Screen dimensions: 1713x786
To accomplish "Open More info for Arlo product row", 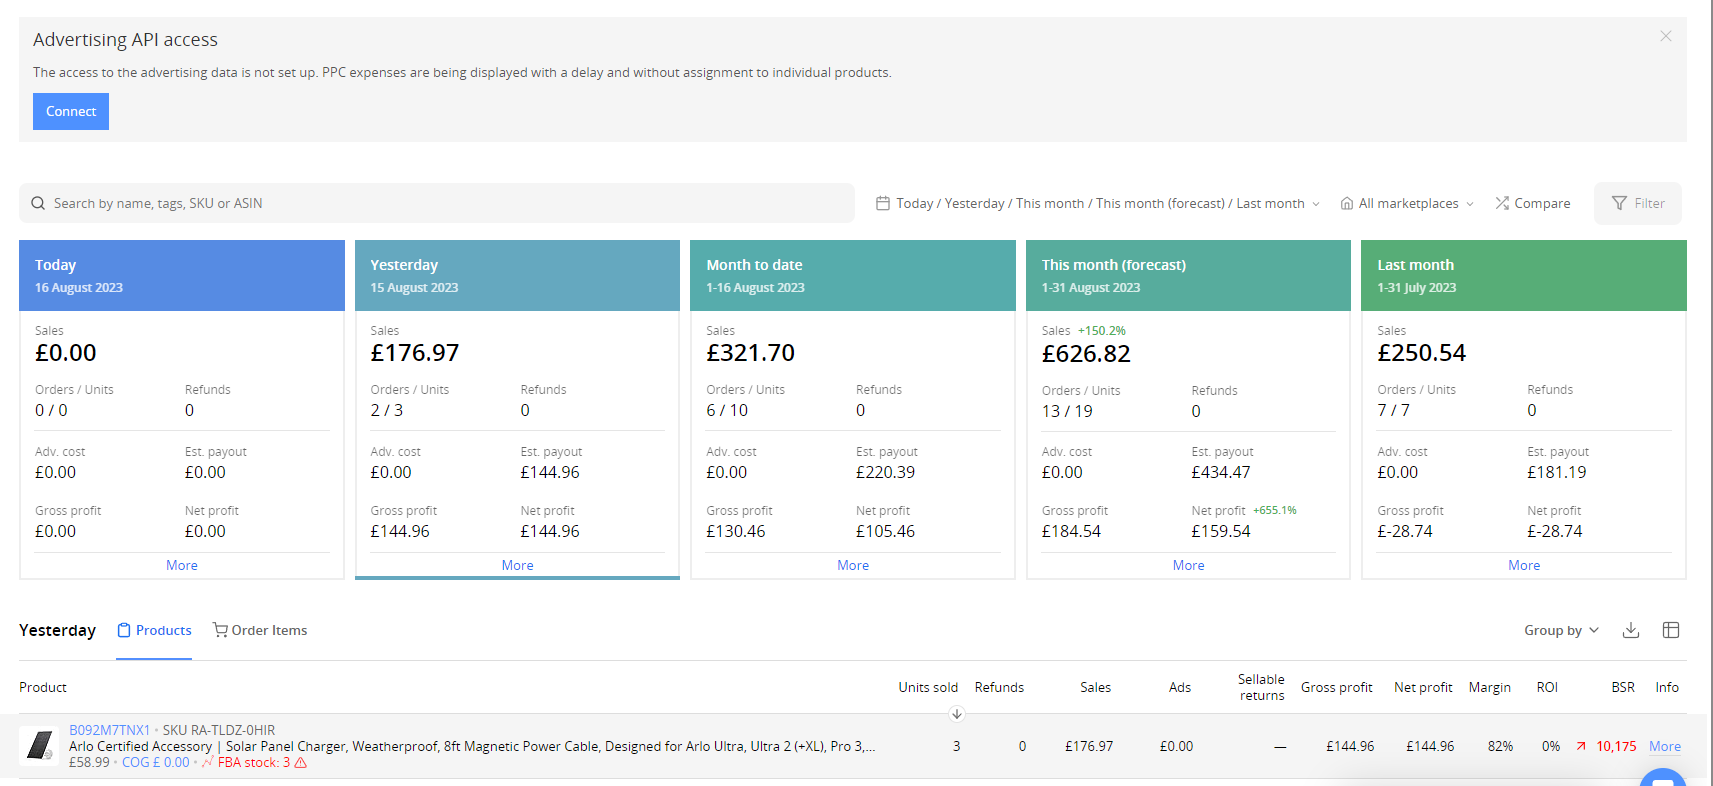I will pos(1665,746).
